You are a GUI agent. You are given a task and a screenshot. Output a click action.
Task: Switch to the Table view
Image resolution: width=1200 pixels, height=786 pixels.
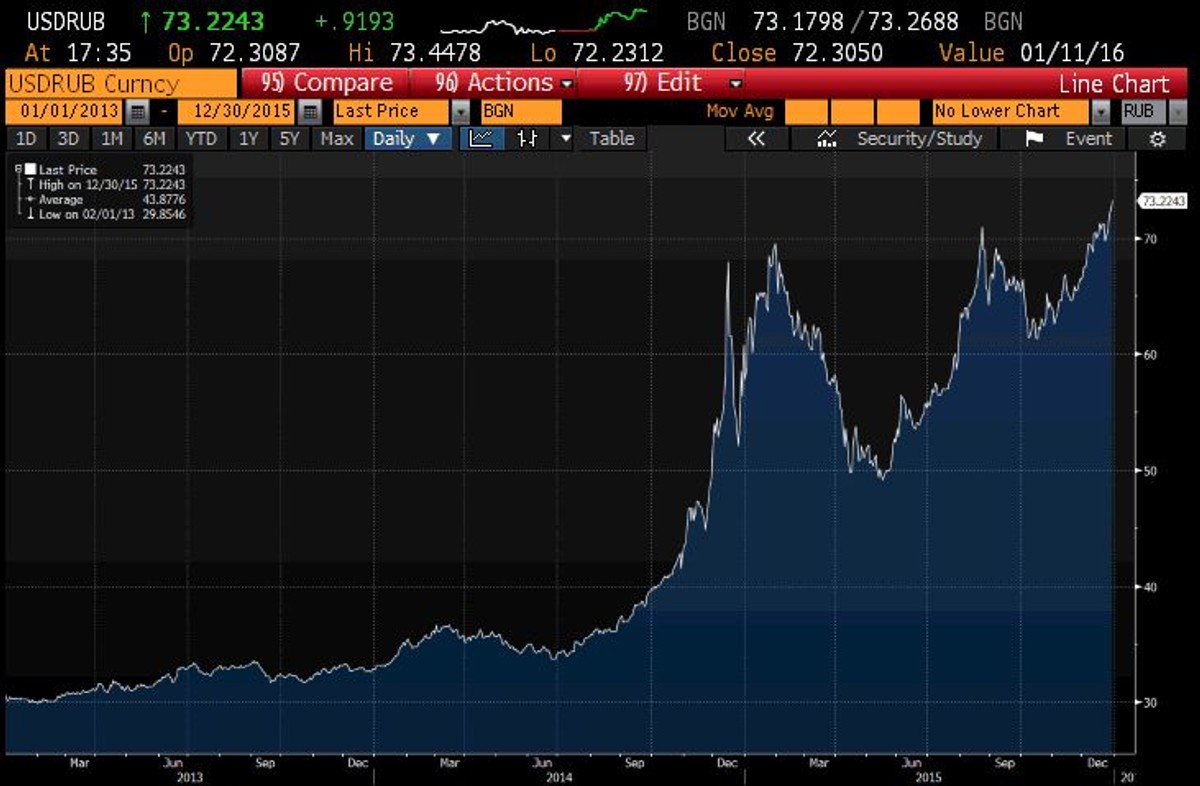[x=612, y=139]
